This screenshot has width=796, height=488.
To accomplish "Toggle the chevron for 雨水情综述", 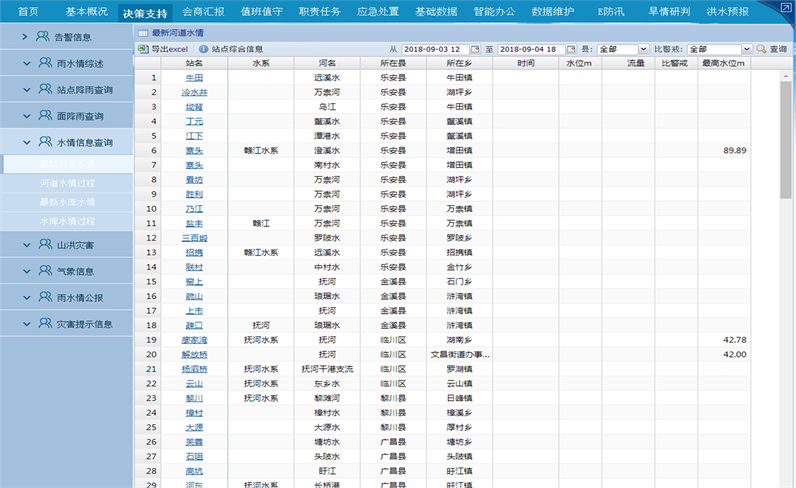I will pyautogui.click(x=27, y=63).
